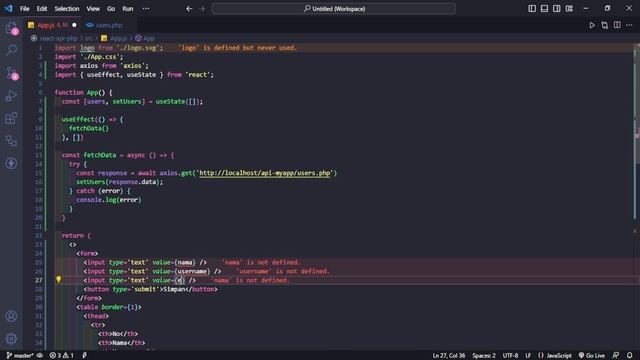Image resolution: width=640 pixels, height=360 pixels.
Task: Click Go Live in status bar
Action: point(592,356)
